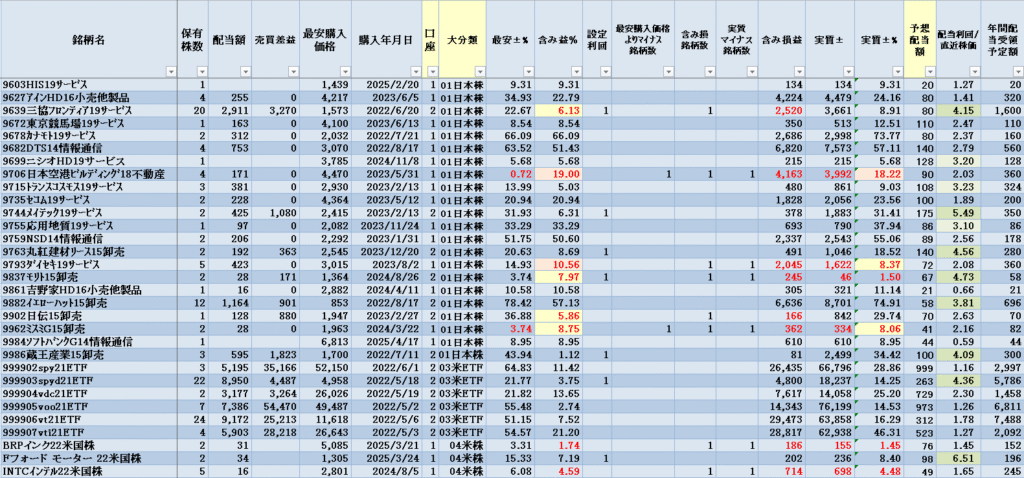The height and width of the screenshot is (478, 1024).
Task: Click the purchase date 2025/2/20 cell
Action: coord(386,84)
